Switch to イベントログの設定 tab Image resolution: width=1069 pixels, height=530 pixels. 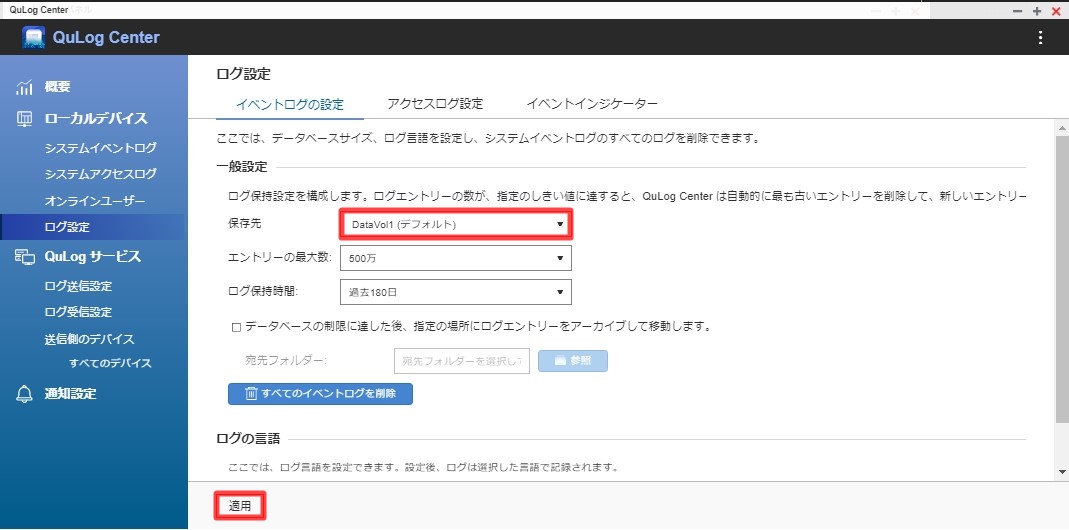[290, 104]
